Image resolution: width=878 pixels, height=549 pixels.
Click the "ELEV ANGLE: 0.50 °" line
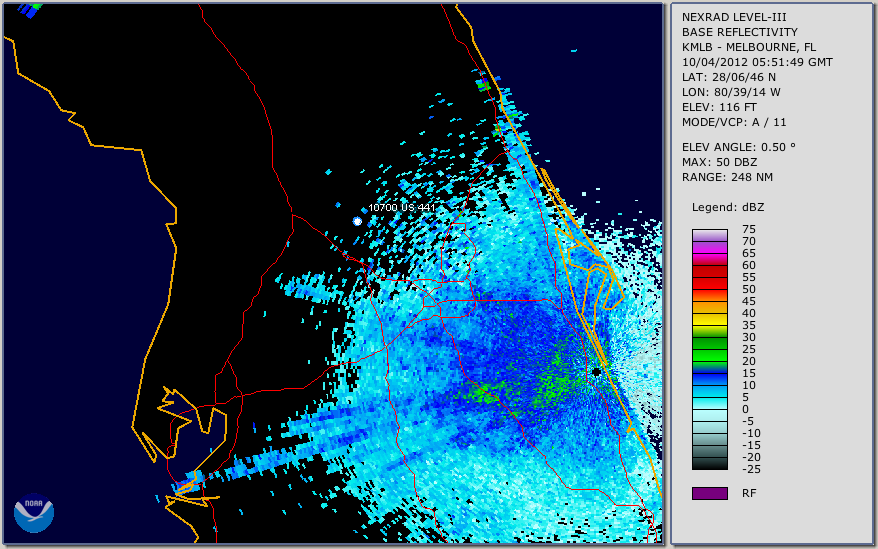click(739, 147)
